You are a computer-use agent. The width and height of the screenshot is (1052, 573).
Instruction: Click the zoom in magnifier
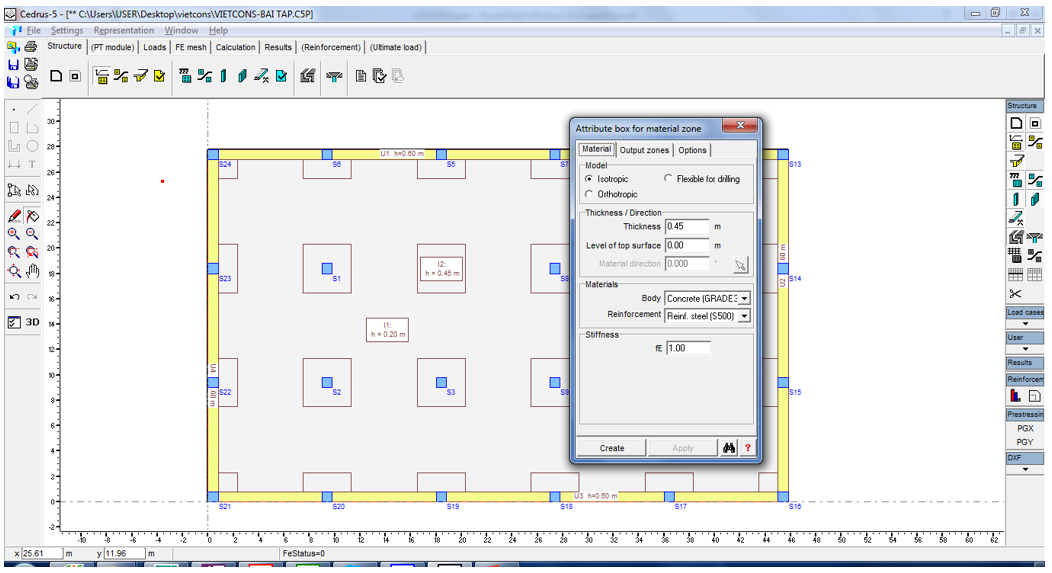[x=14, y=234]
